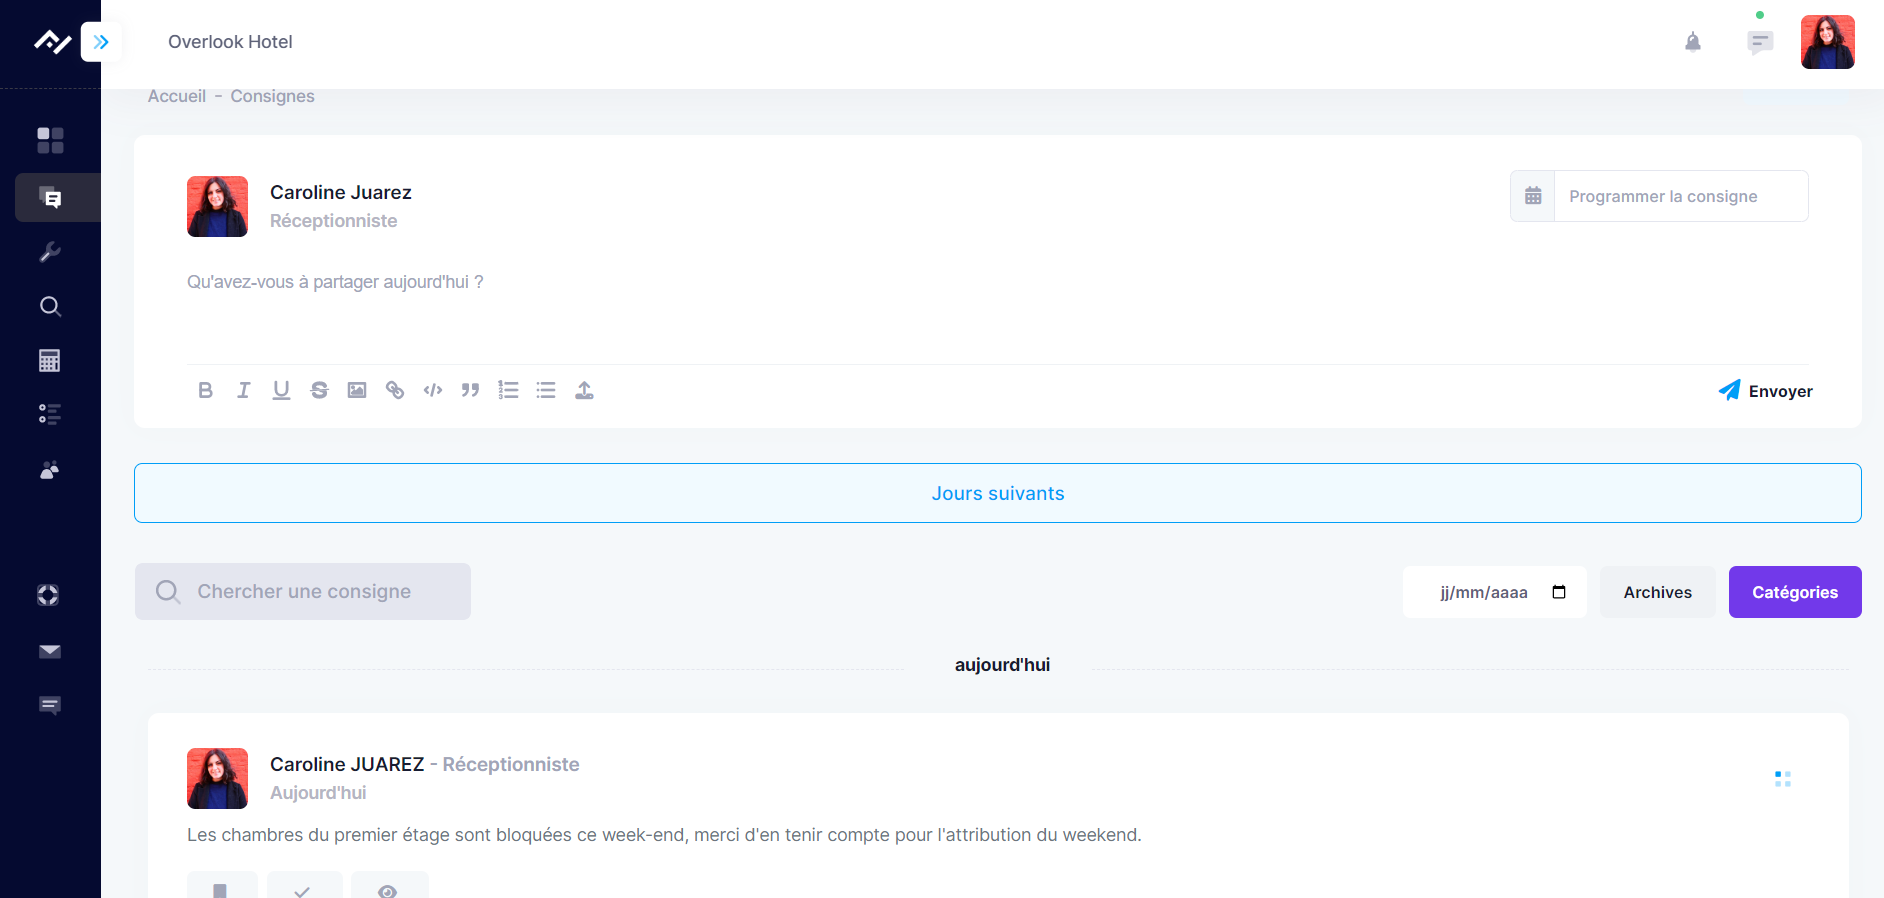Click the Chercher une consigne search field
The height and width of the screenshot is (898, 1884).
[303, 591]
